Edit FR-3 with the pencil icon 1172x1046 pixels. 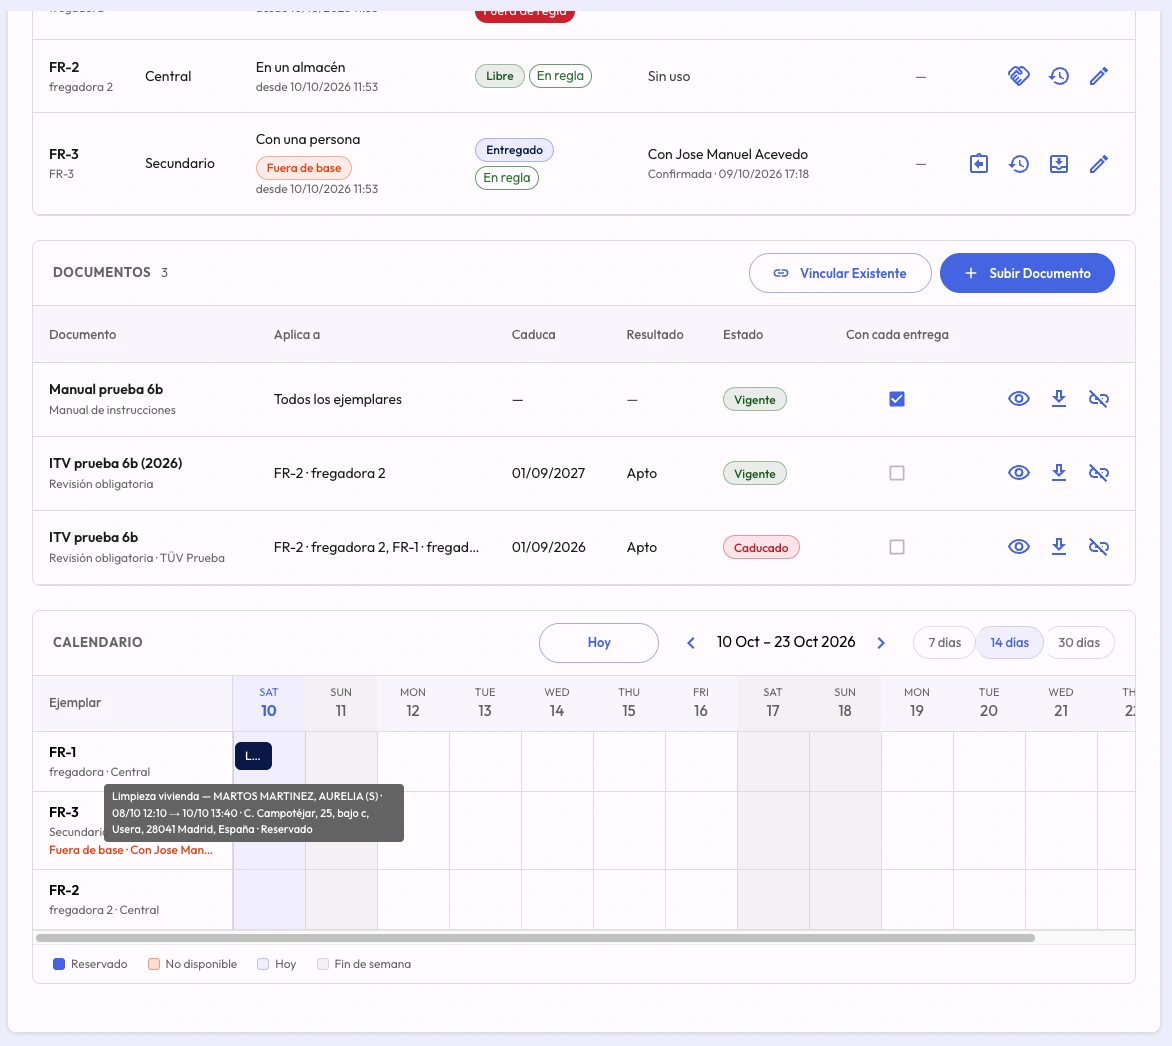coord(1098,164)
